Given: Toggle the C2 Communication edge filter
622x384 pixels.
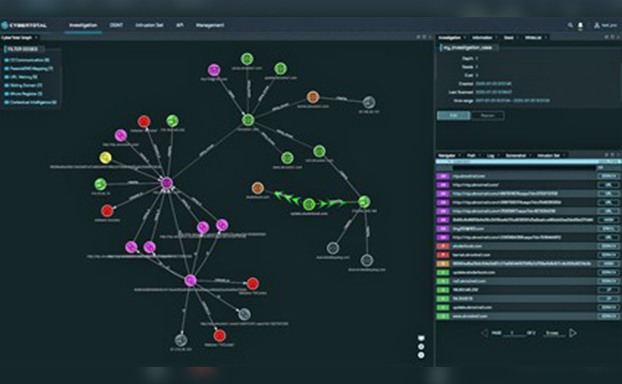Looking at the screenshot, I should 27,60.
